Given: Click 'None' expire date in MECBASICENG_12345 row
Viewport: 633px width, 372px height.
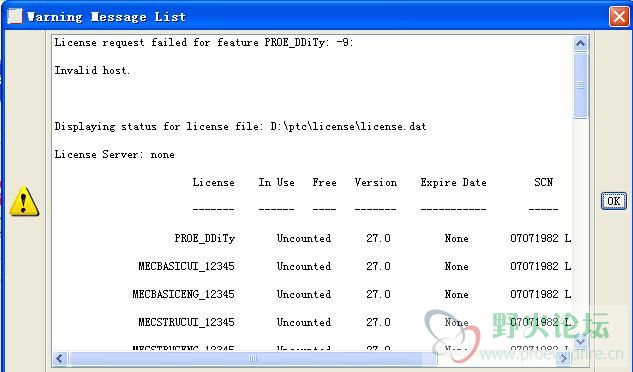Looking at the screenshot, I should coord(457,294).
